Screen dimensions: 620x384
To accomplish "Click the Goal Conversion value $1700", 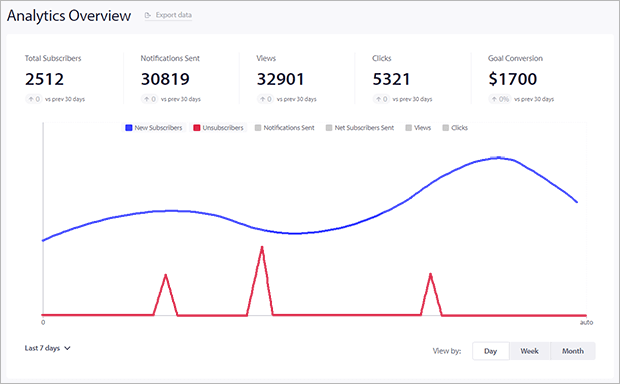I will click(512, 79).
